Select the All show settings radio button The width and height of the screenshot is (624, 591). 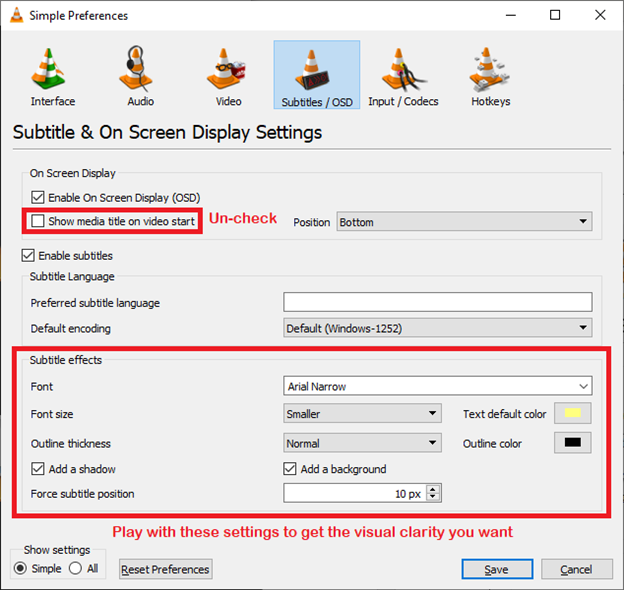[76, 569]
